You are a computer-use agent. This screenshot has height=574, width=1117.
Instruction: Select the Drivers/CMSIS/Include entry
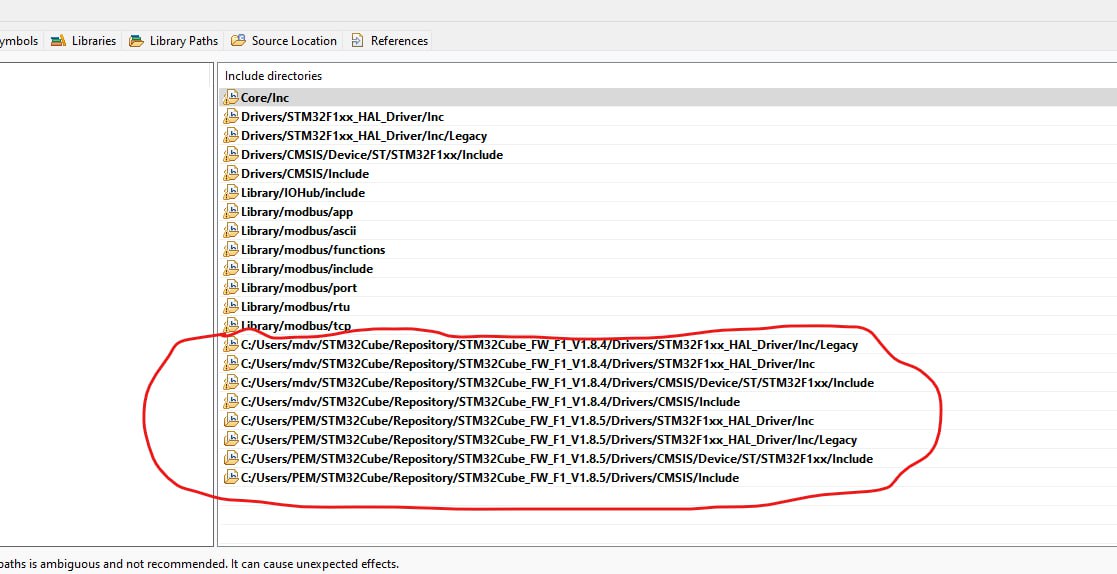coord(668,174)
